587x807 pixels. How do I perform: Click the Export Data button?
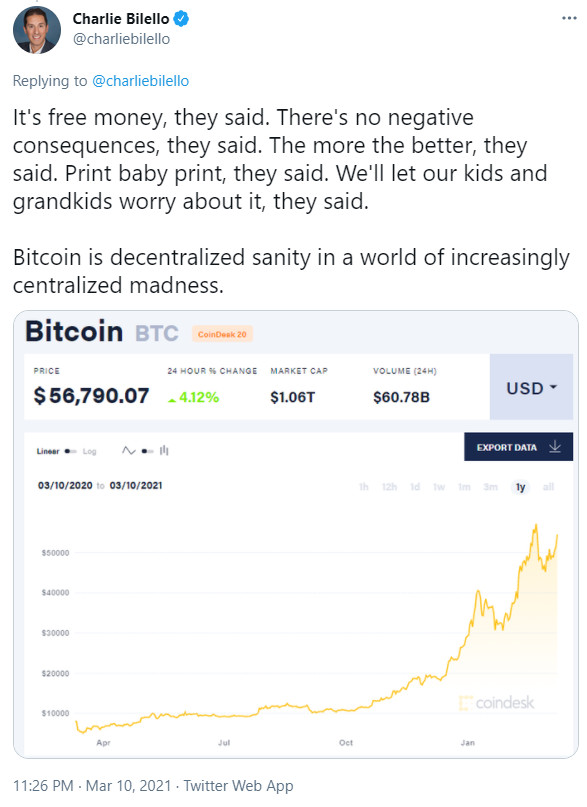518,447
